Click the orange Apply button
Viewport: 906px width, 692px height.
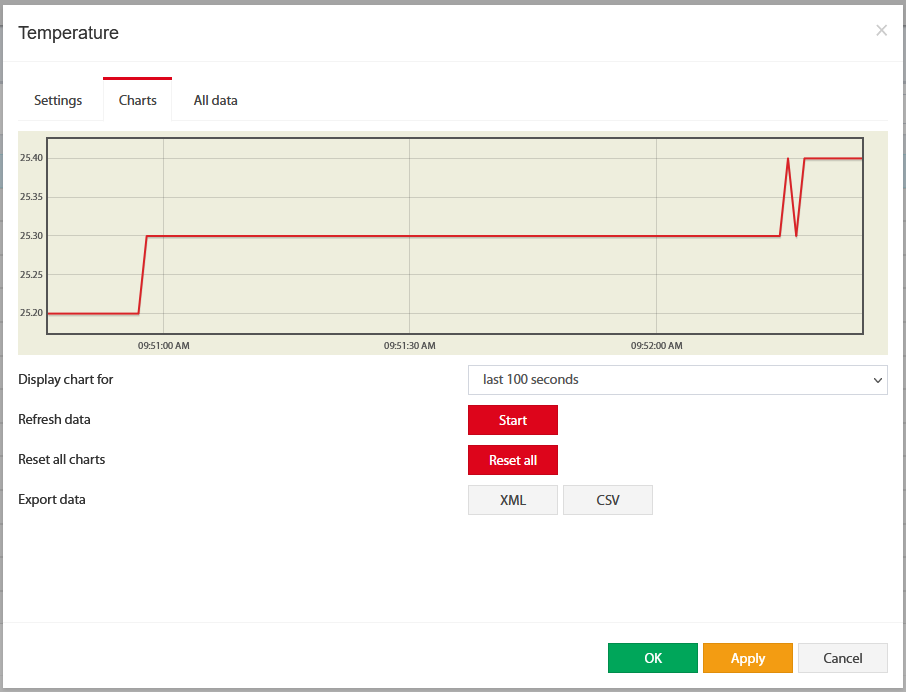(748, 658)
